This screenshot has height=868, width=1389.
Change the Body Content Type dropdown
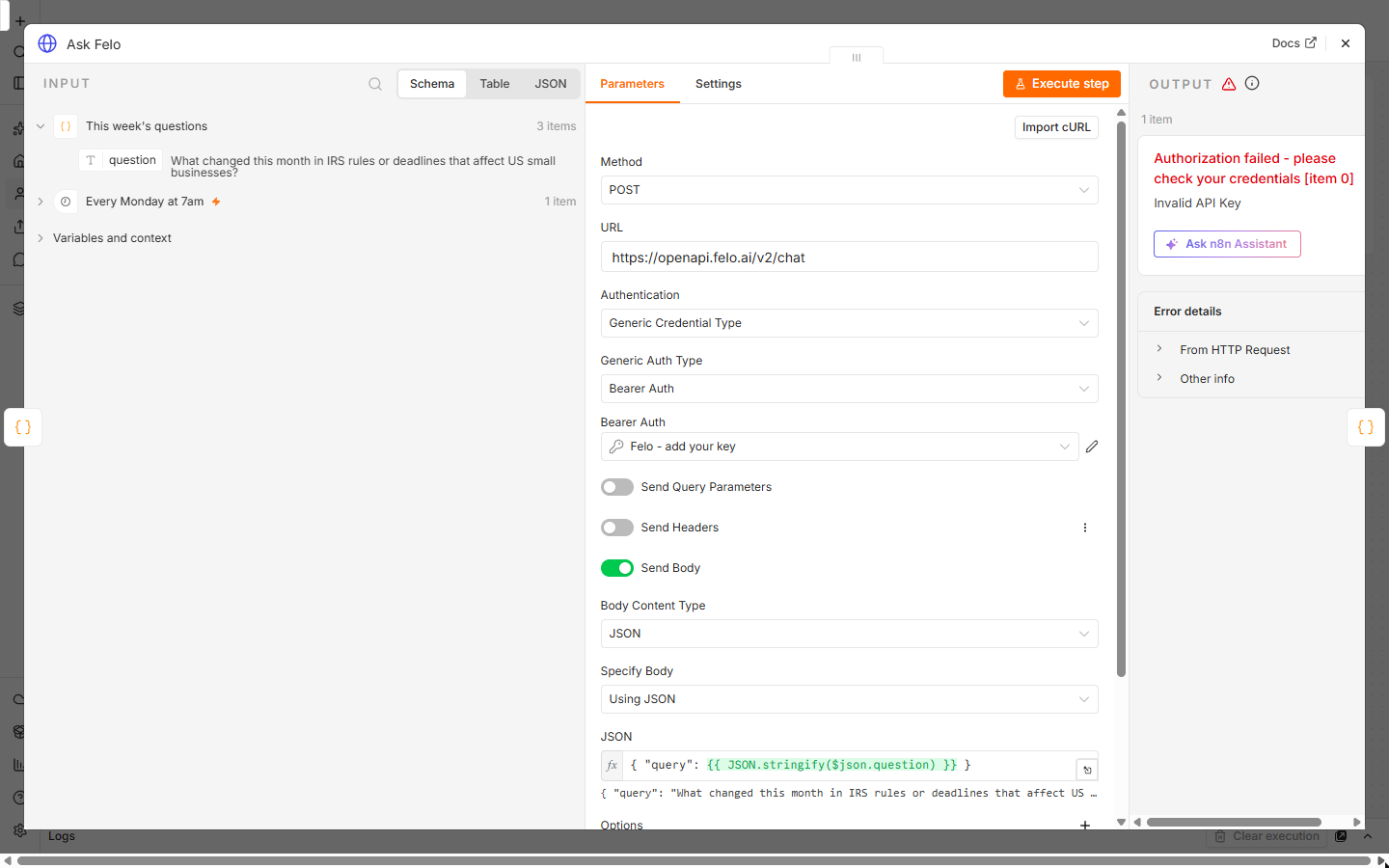pos(849,634)
